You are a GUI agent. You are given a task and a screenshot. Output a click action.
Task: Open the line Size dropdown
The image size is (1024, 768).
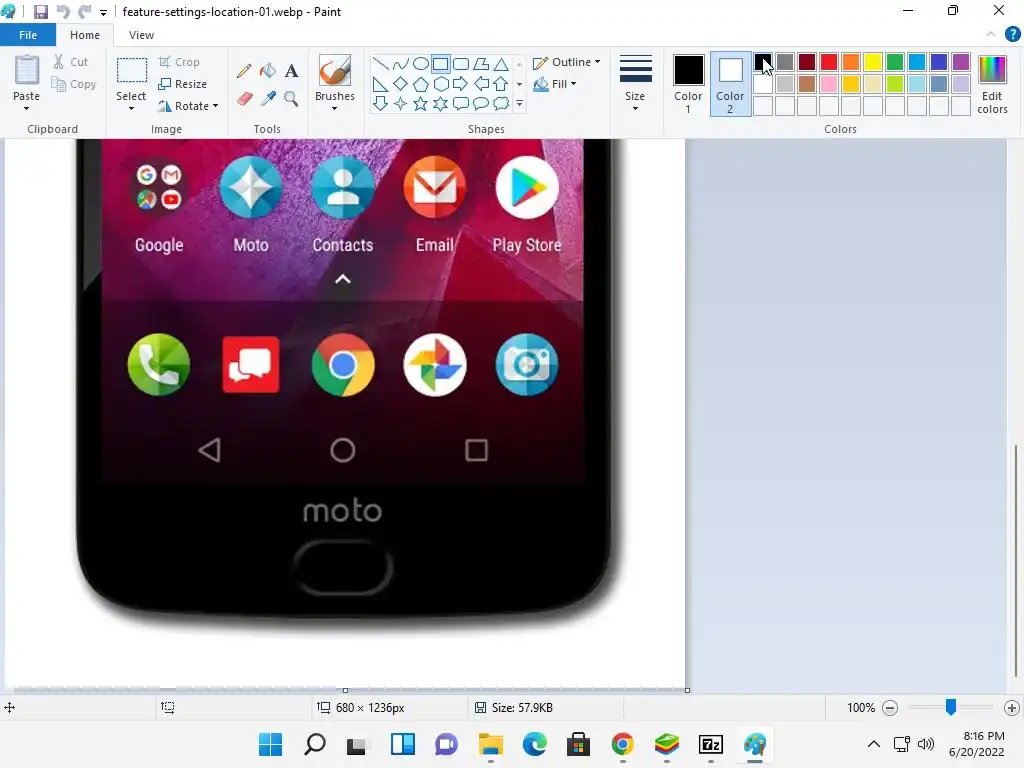[x=635, y=84]
